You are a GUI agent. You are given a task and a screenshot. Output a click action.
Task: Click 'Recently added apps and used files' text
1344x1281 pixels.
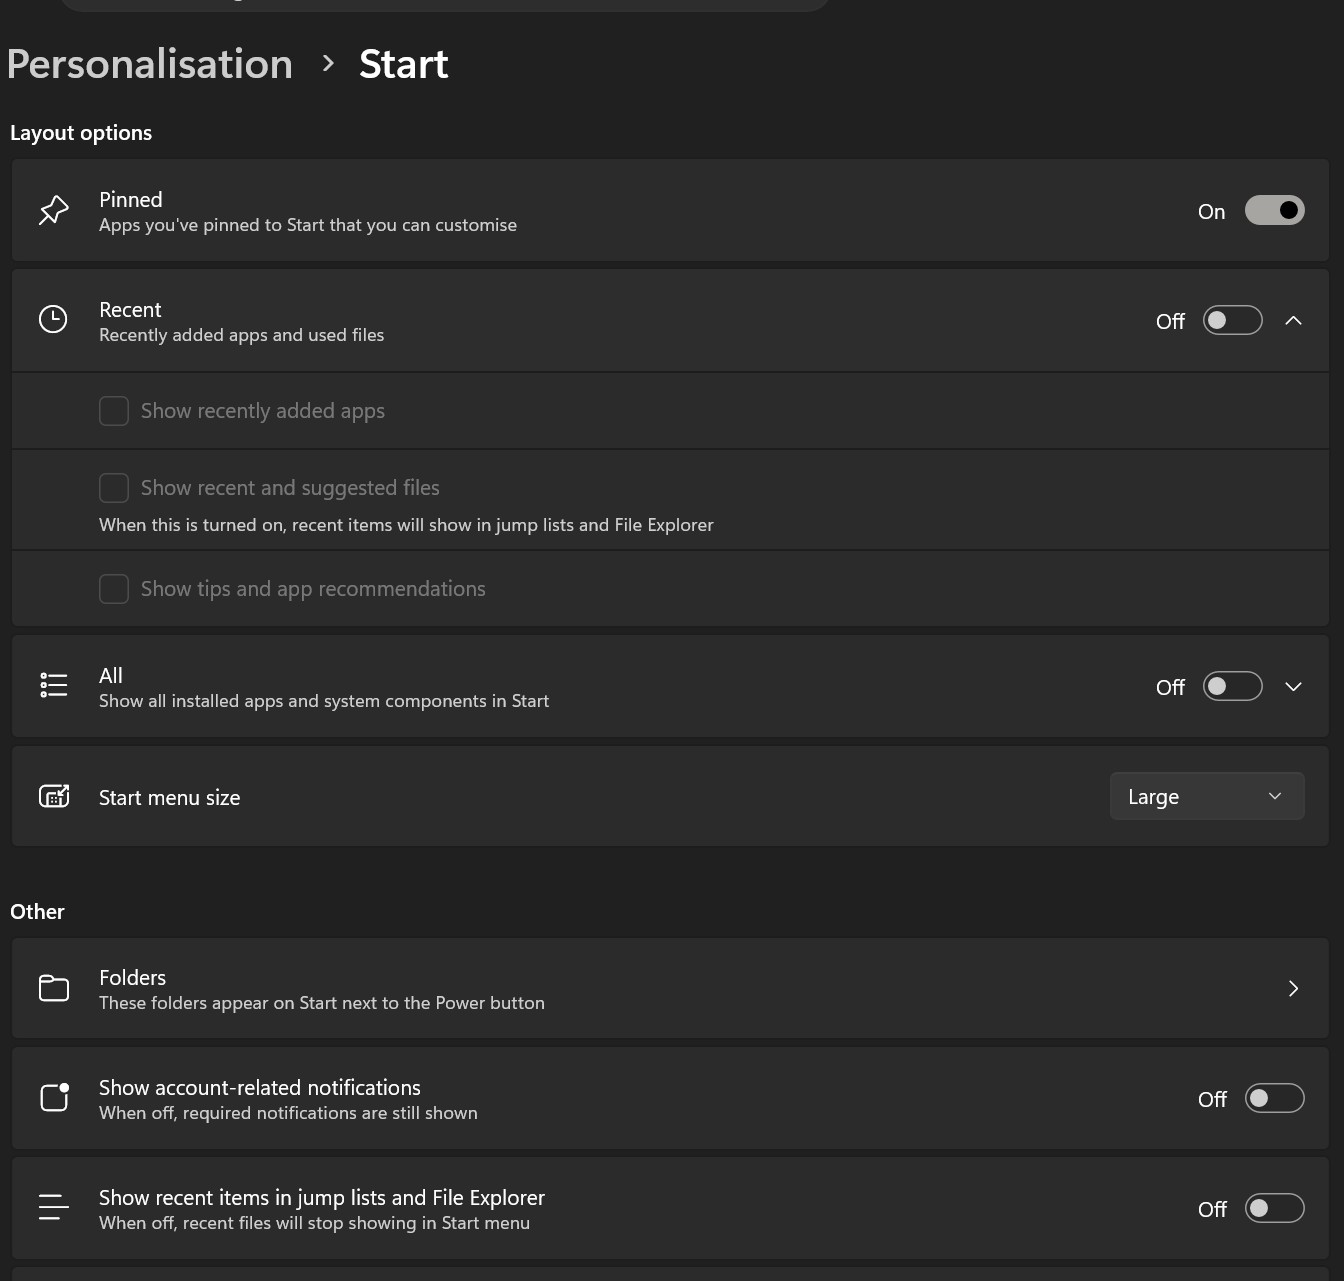[241, 335]
